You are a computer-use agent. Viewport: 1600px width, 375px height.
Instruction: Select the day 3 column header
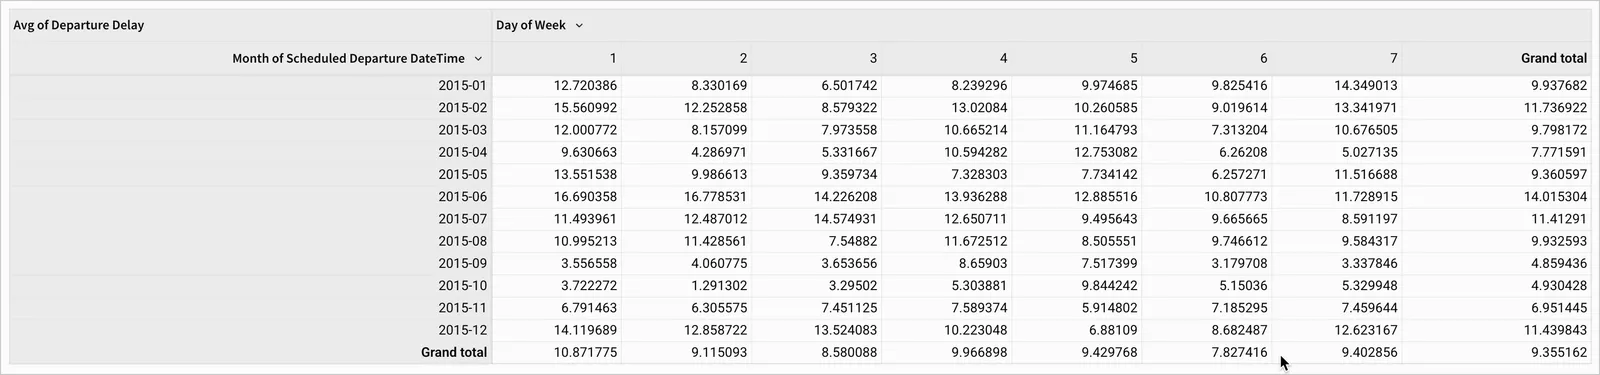pyautogui.click(x=873, y=58)
